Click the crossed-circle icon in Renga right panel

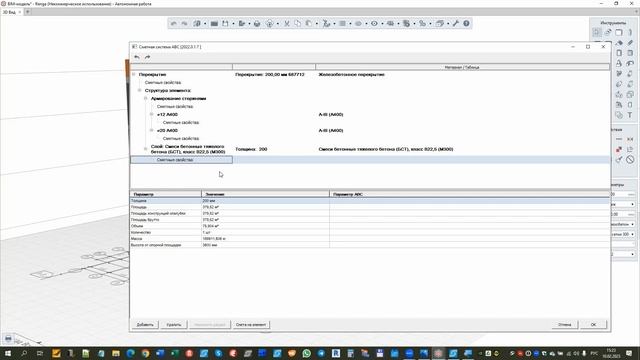pyautogui.click(x=630, y=160)
